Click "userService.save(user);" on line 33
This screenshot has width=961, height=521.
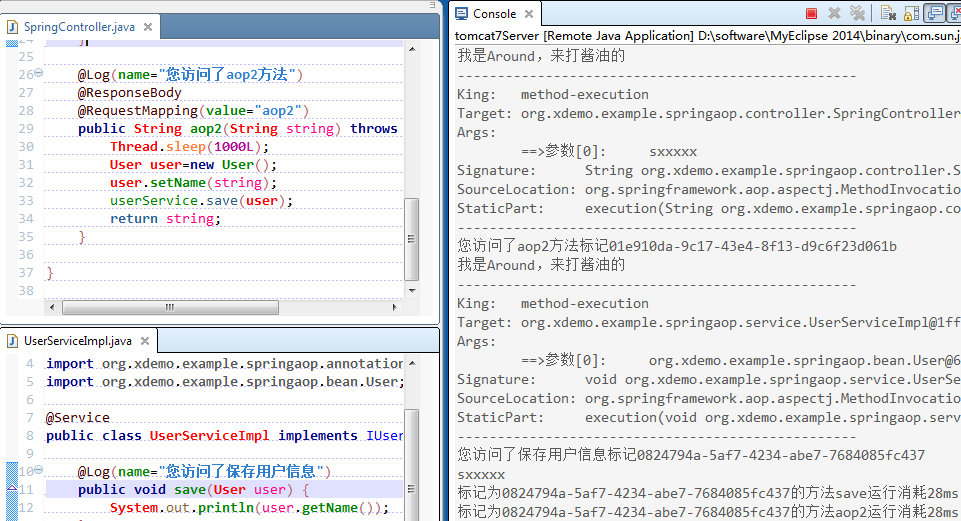click(x=201, y=200)
